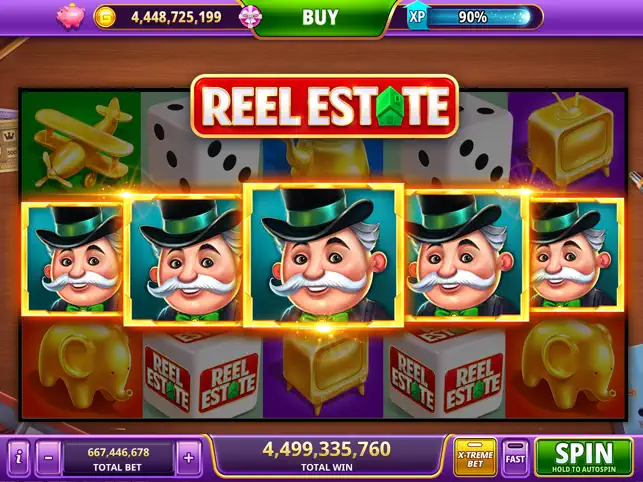Click the XP progress bar at 90%

(480, 17)
